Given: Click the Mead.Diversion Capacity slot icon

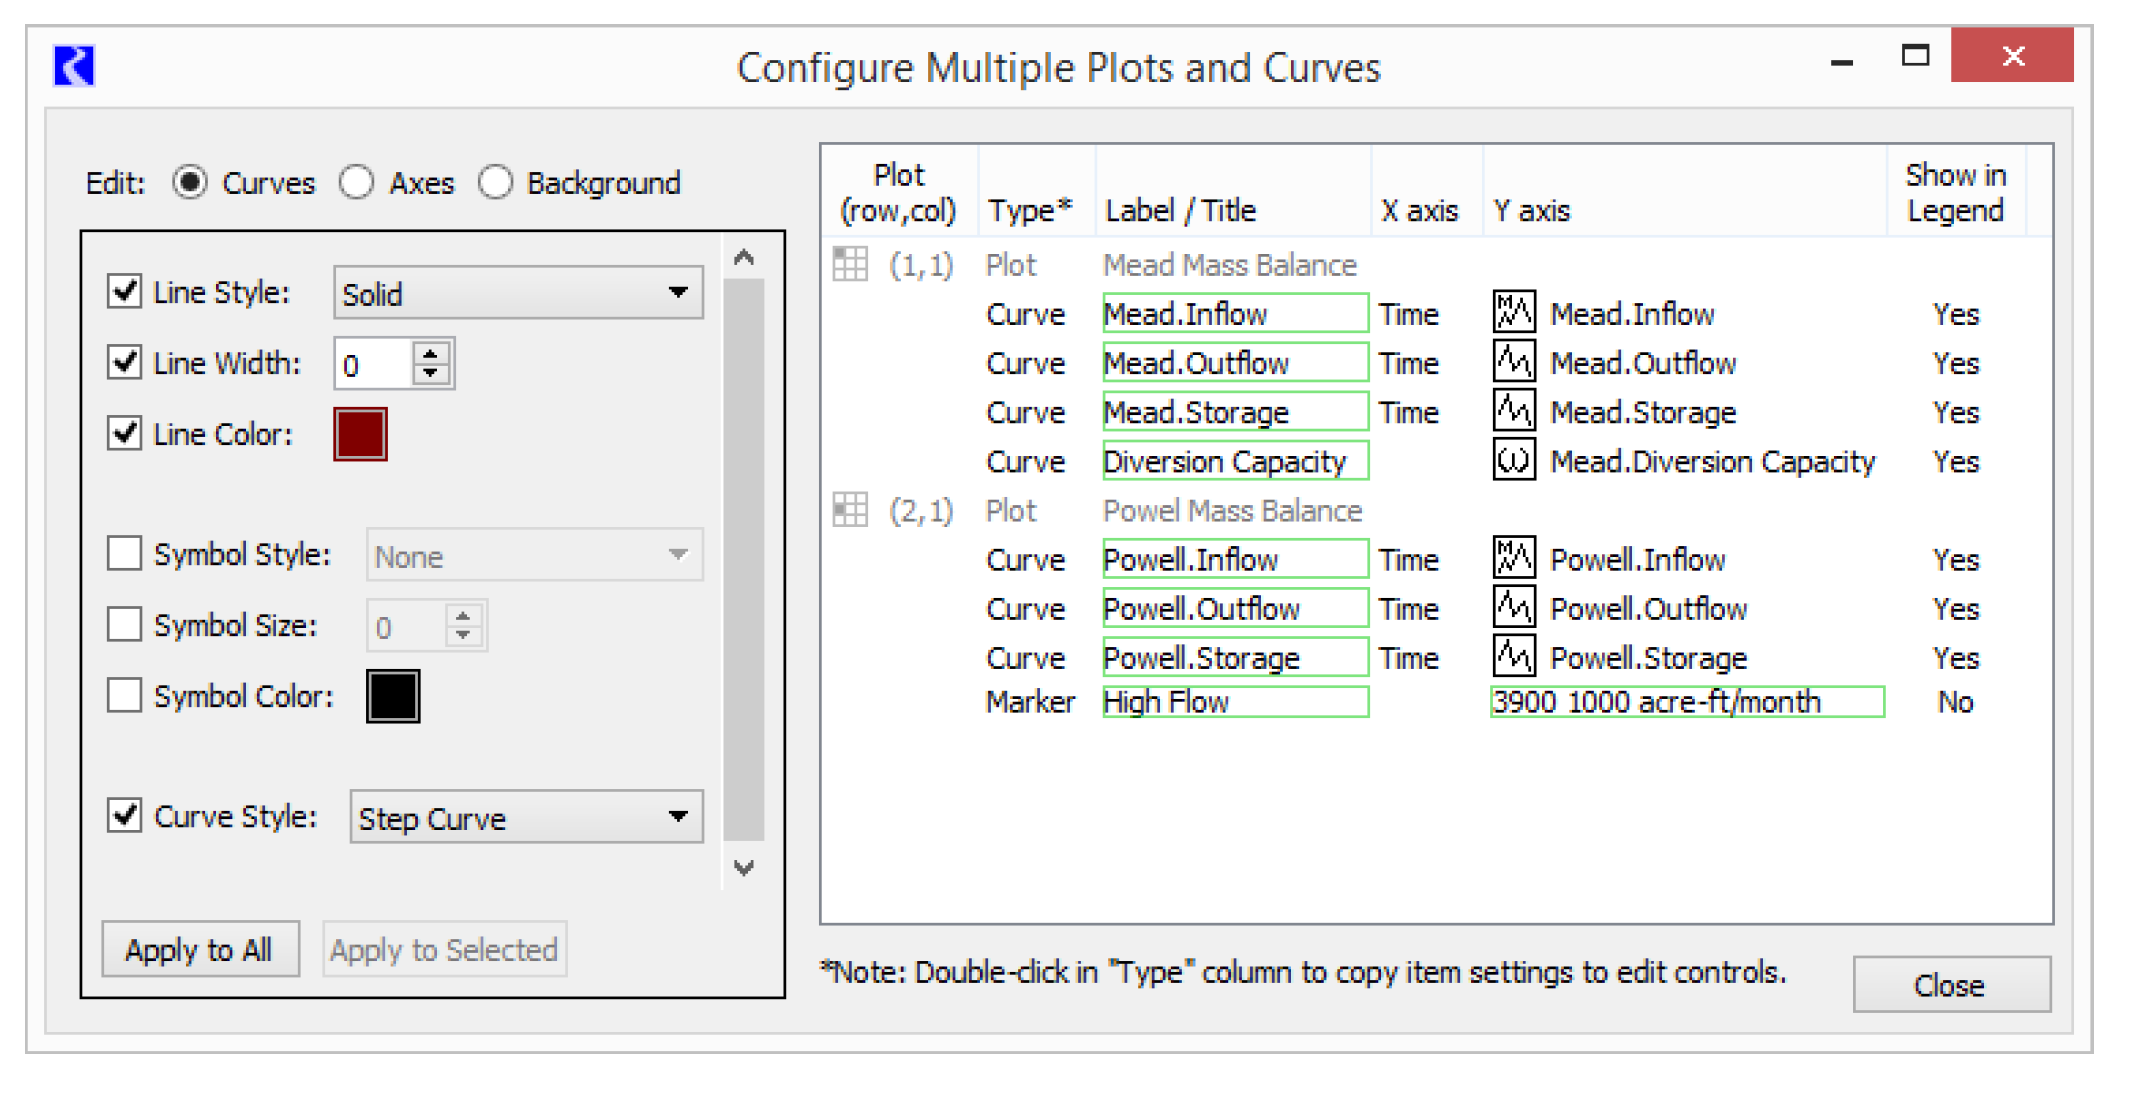Looking at the screenshot, I should (x=1513, y=460).
